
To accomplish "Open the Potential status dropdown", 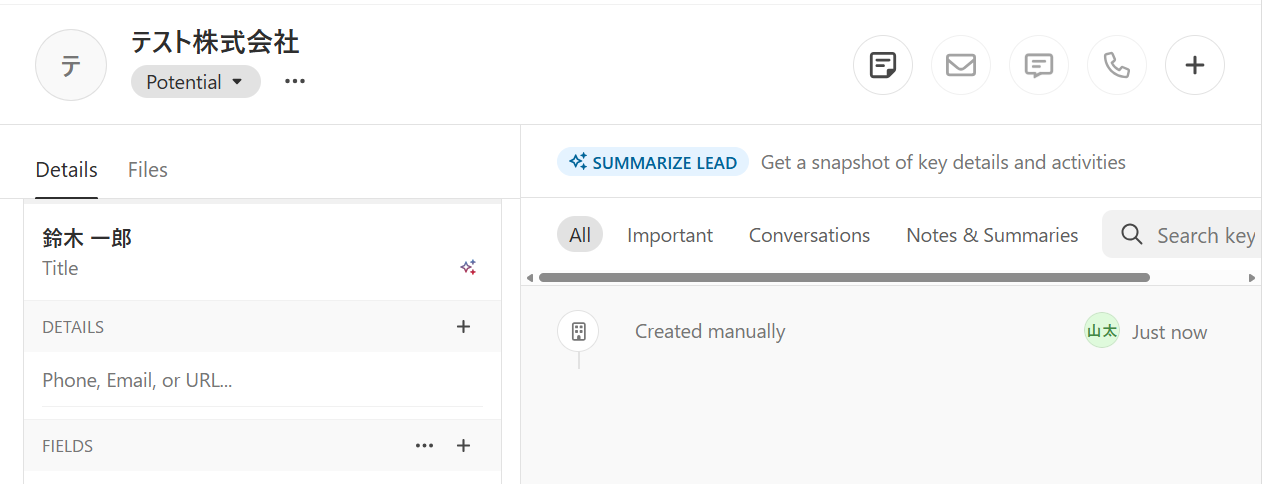I will (195, 82).
